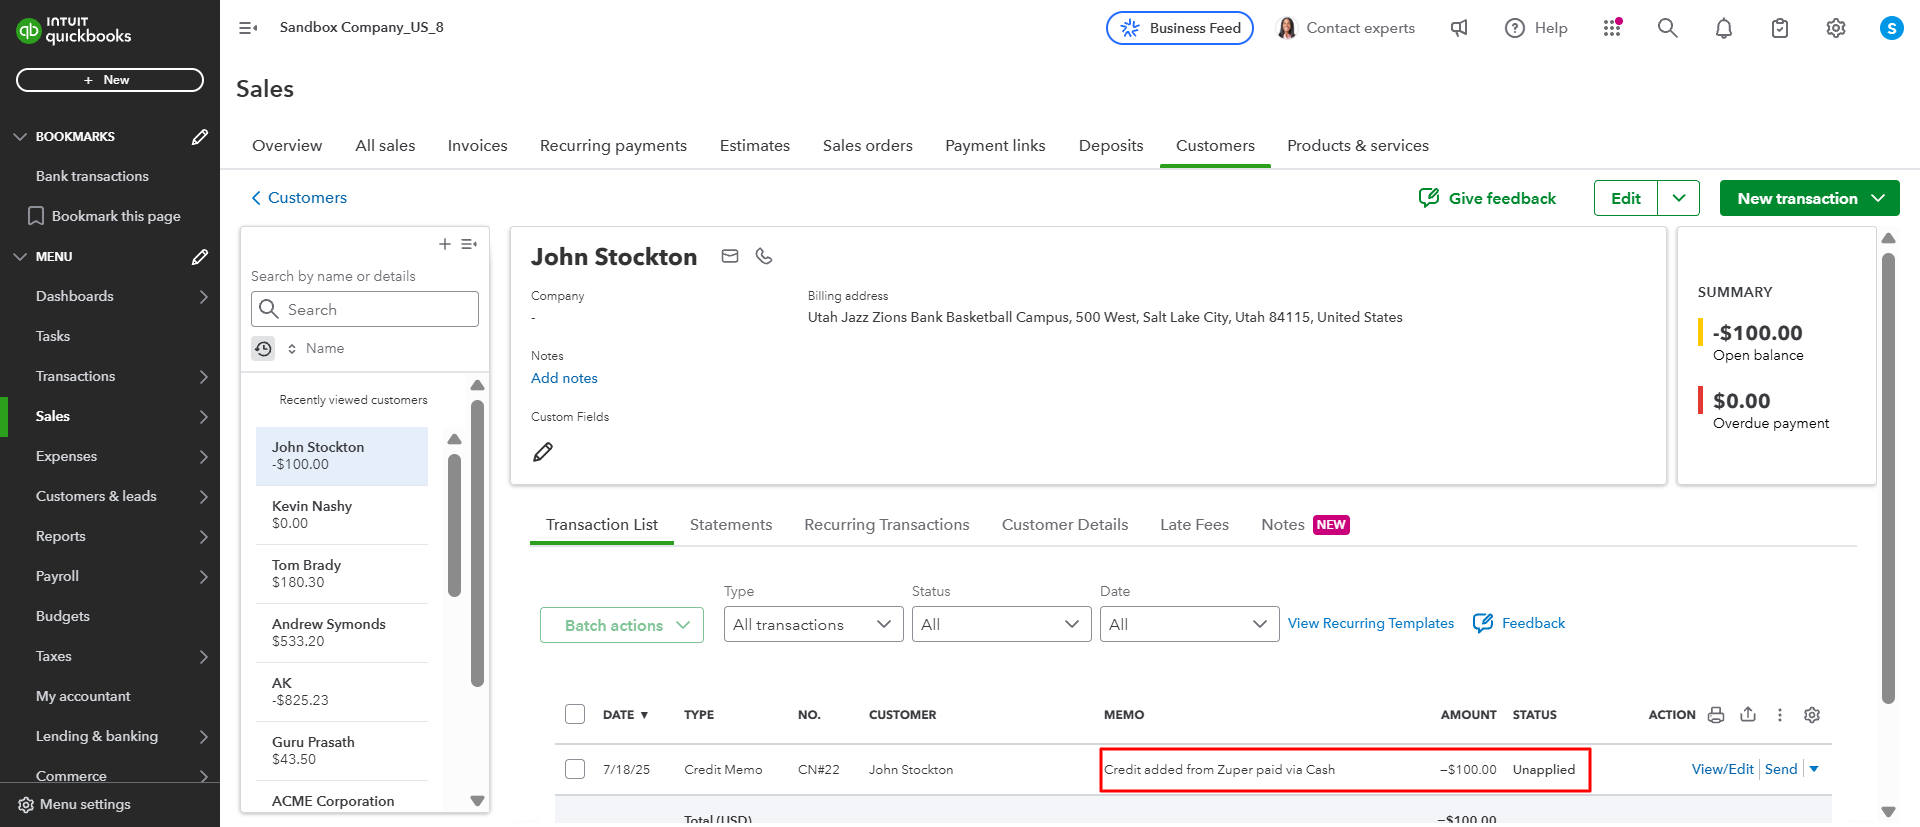Open the Type All transactions dropdown
Screen dimensions: 1920x827
point(813,624)
